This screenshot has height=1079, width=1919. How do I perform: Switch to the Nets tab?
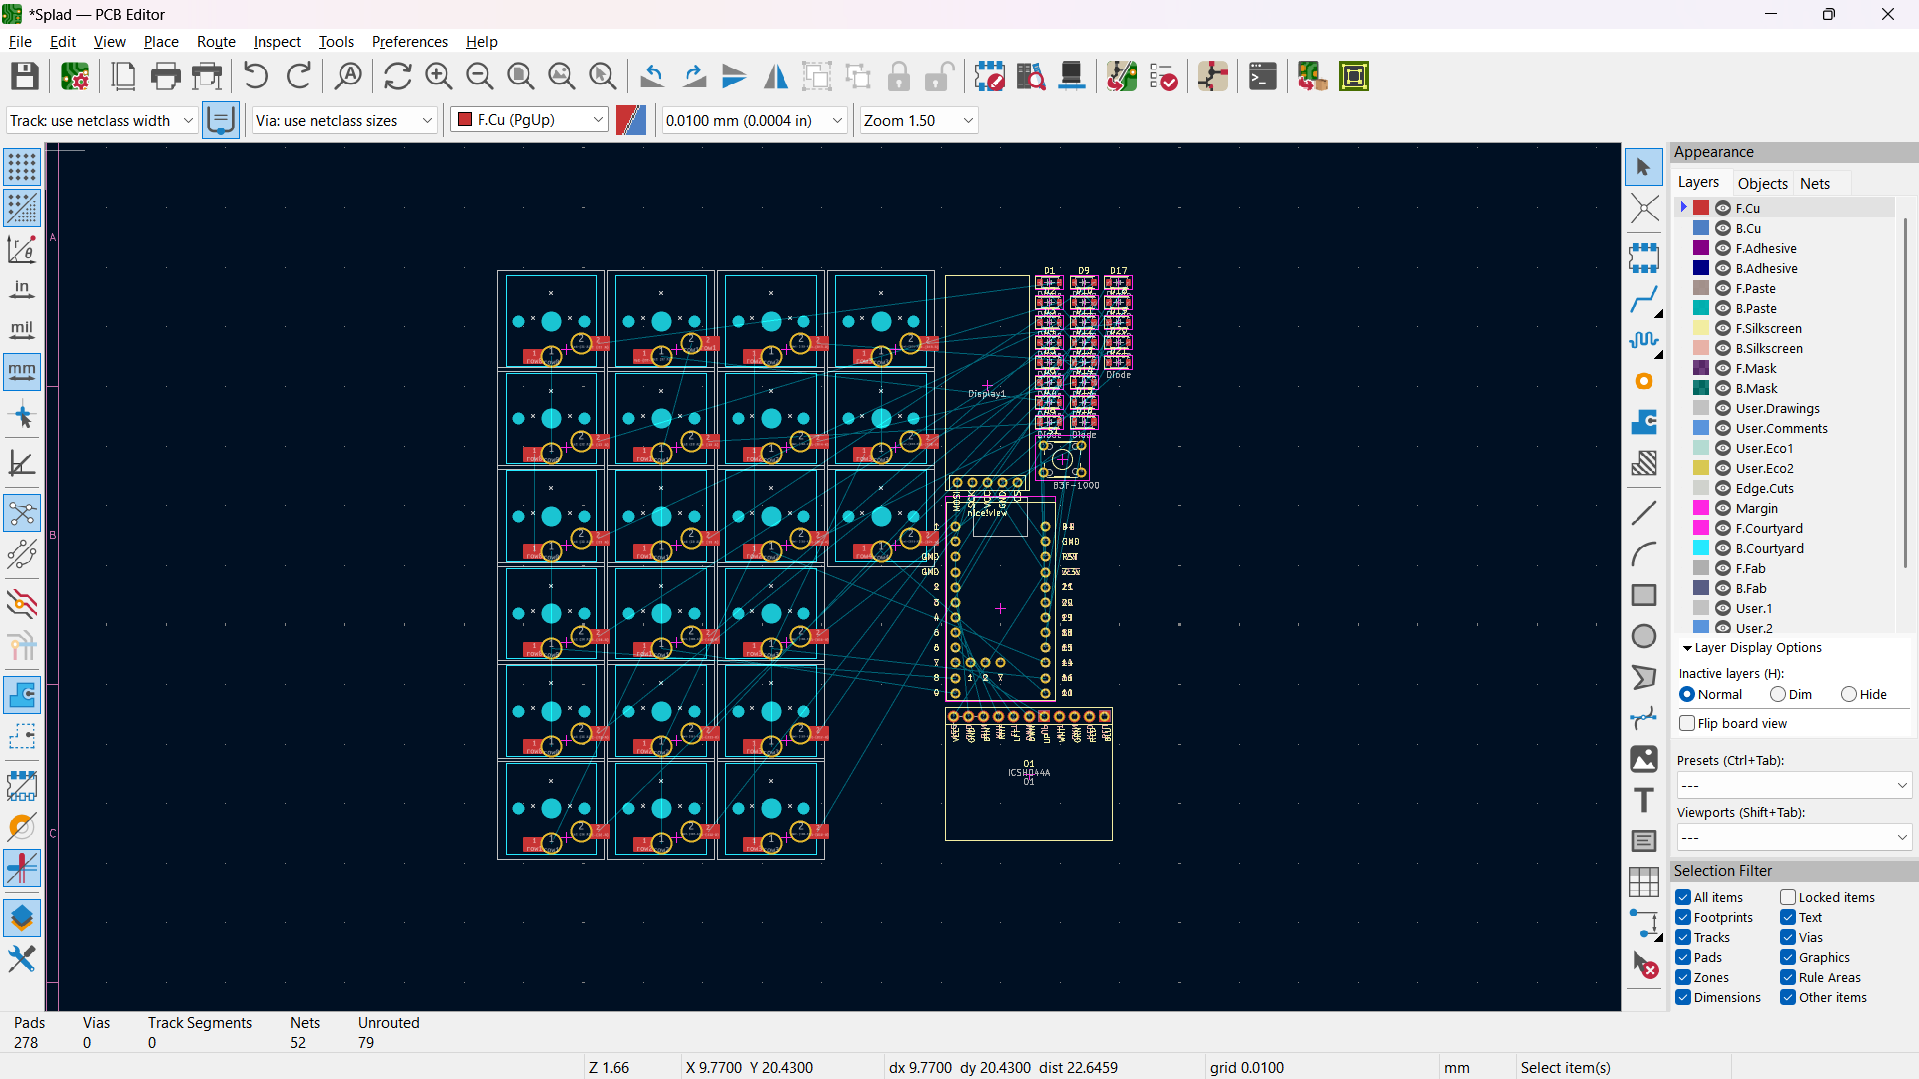pos(1816,183)
